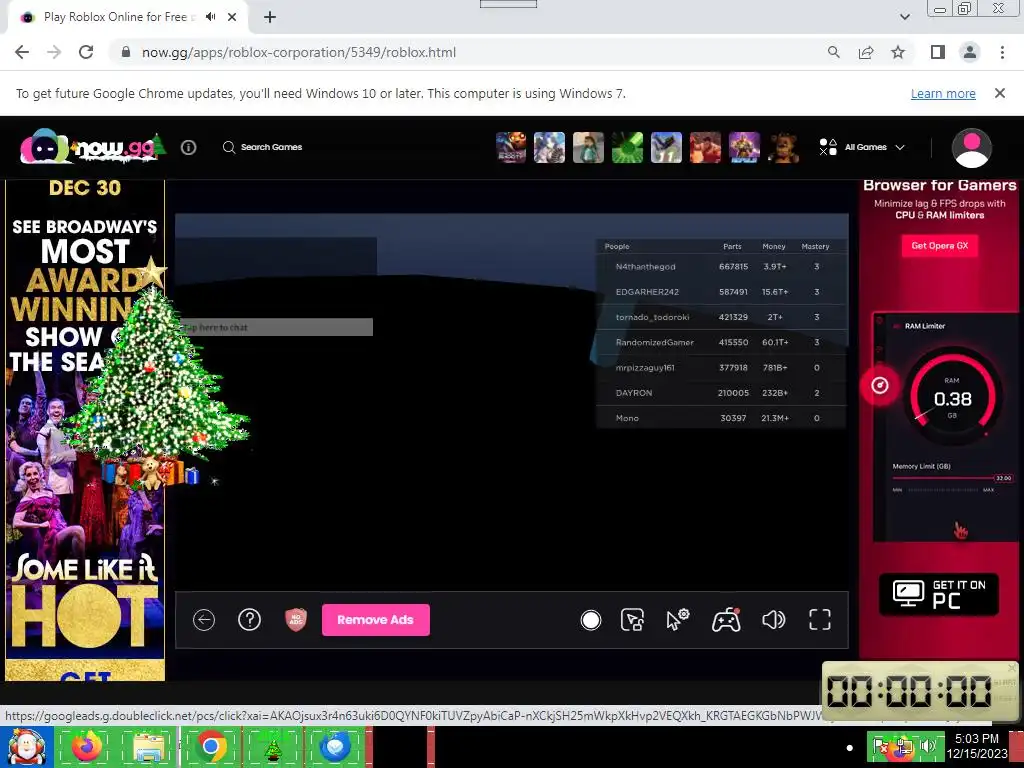Open the green ball game thumbnail
The image size is (1024, 768).
(627, 147)
